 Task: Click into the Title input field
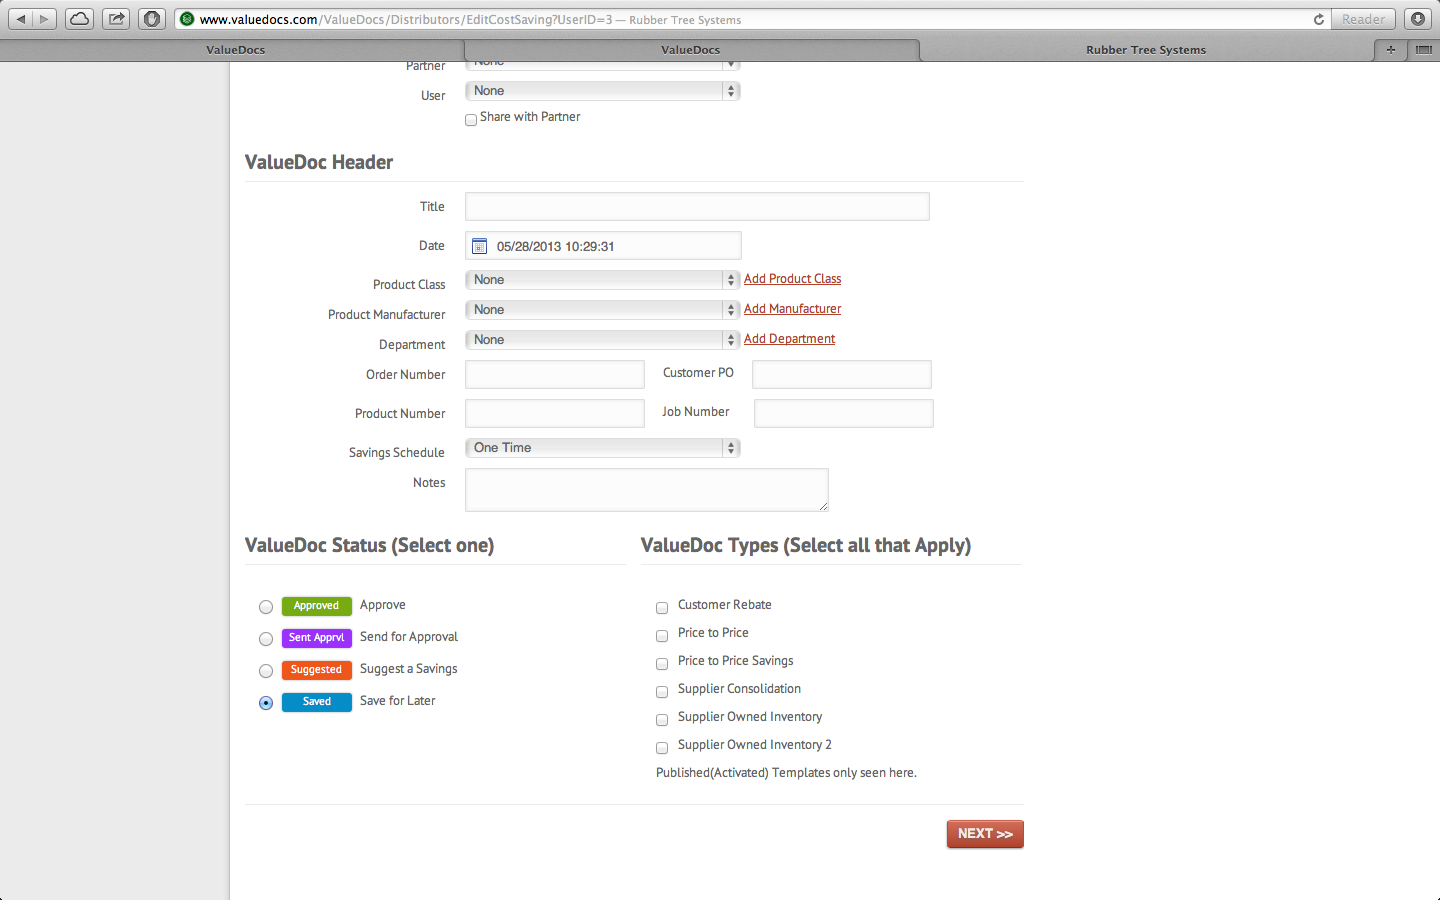697,207
